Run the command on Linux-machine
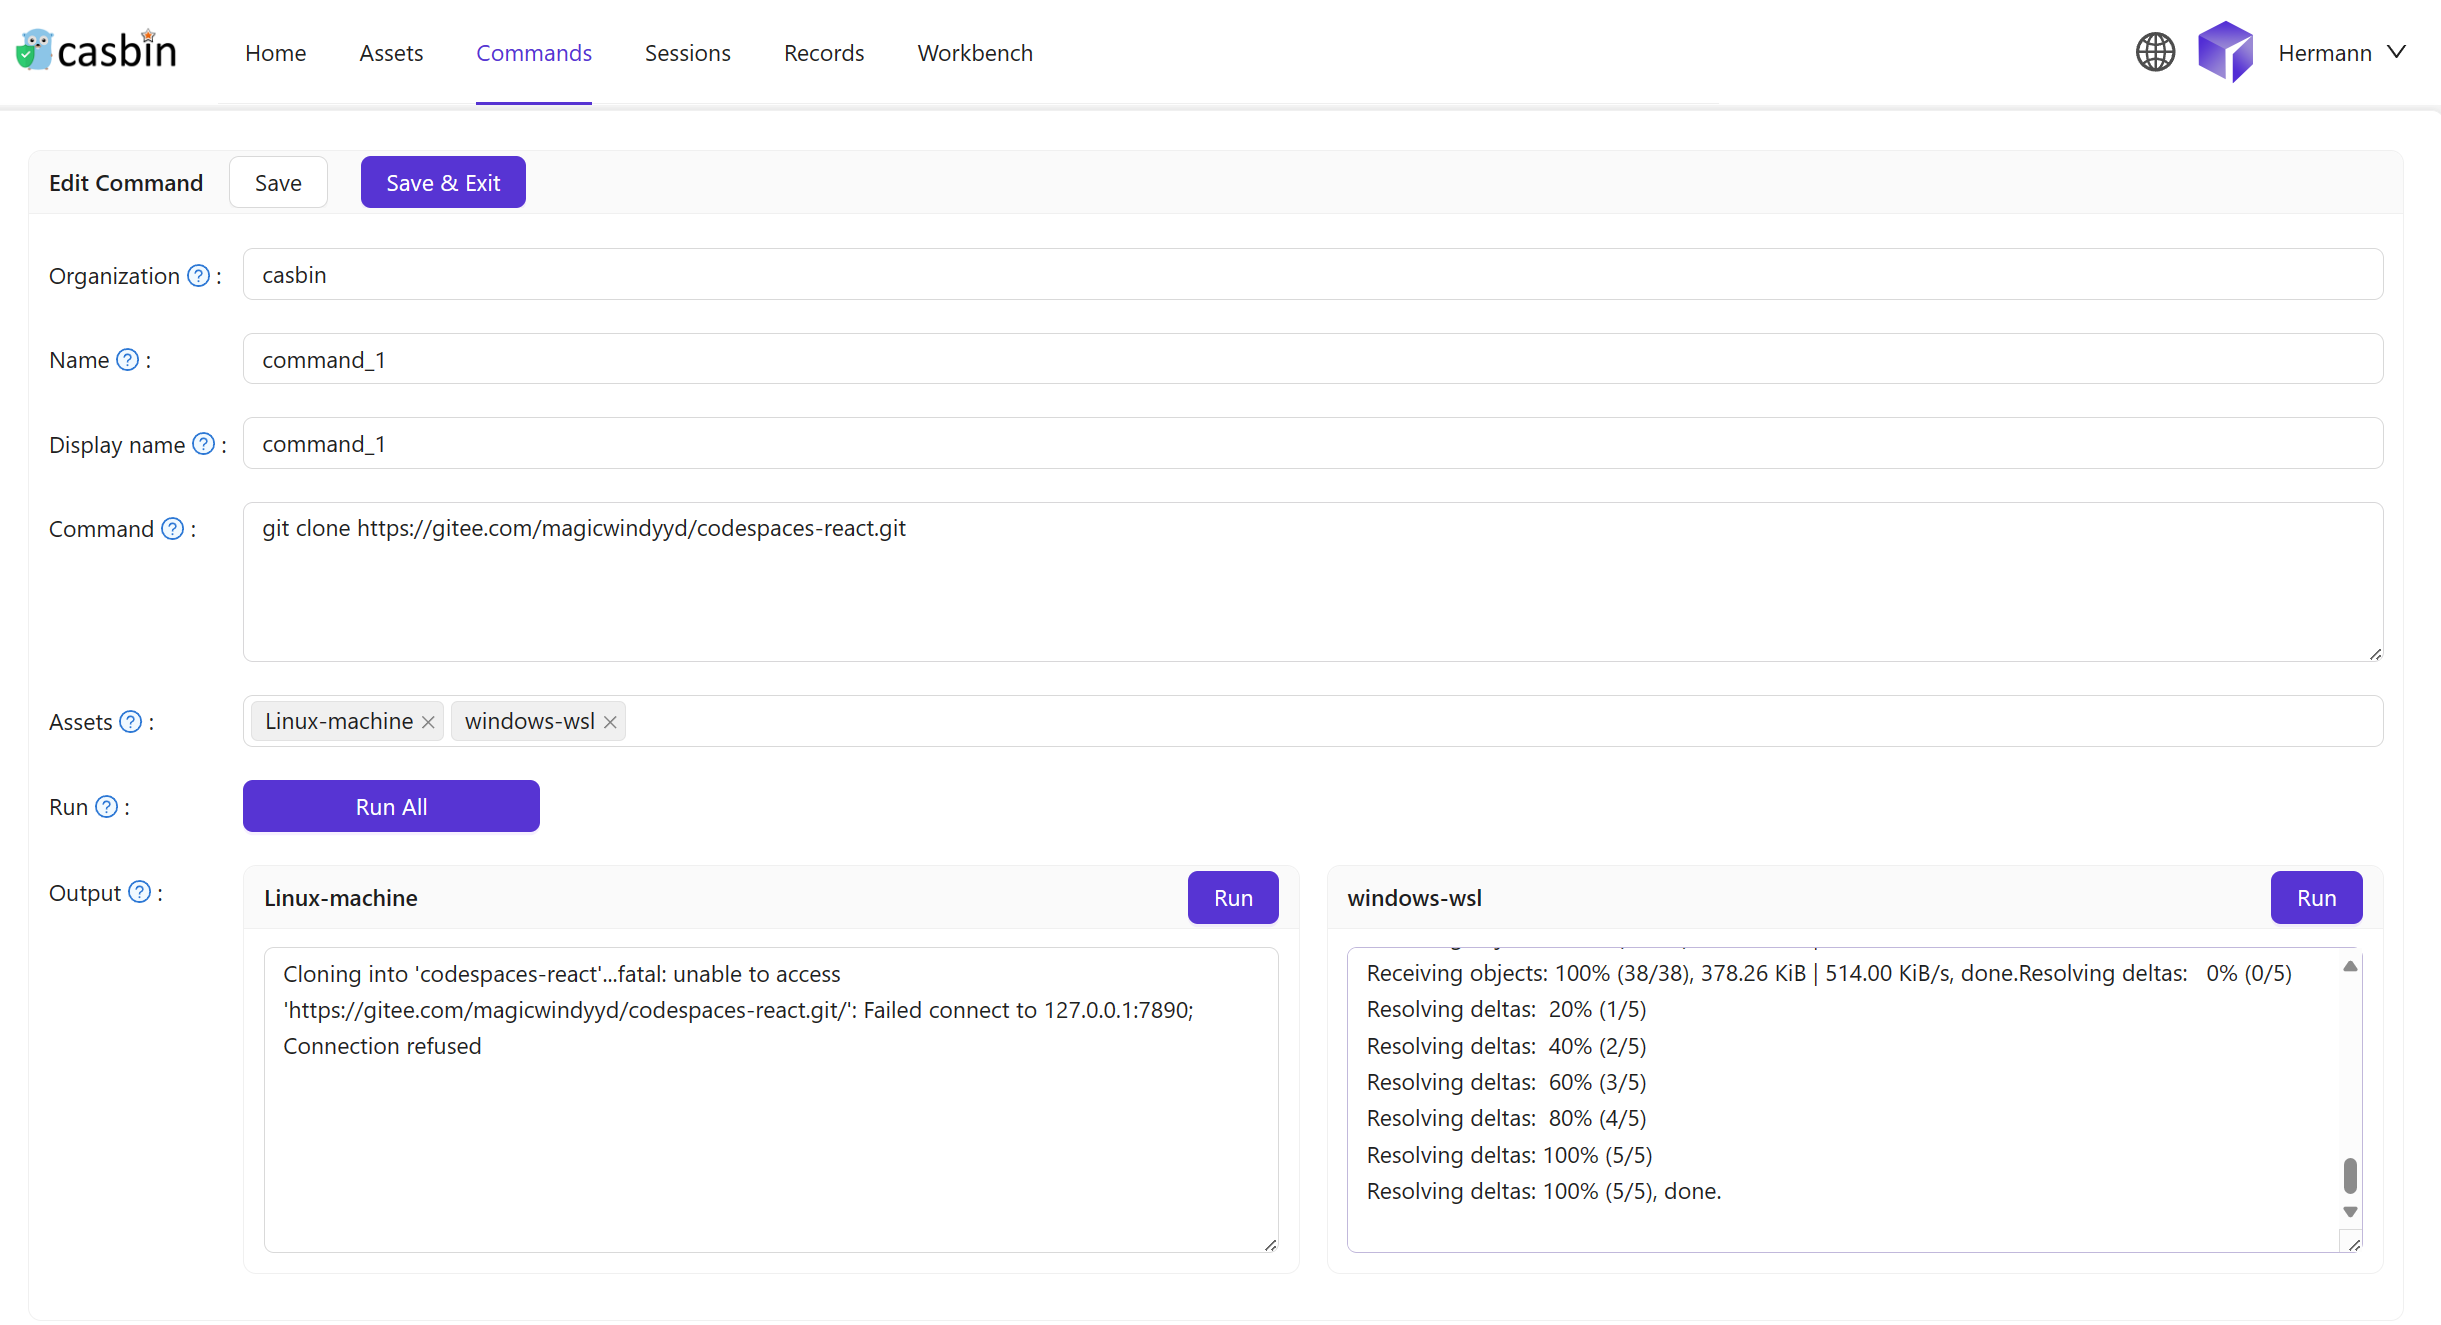Image resolution: width=2441 pixels, height=1325 pixels. [1232, 898]
